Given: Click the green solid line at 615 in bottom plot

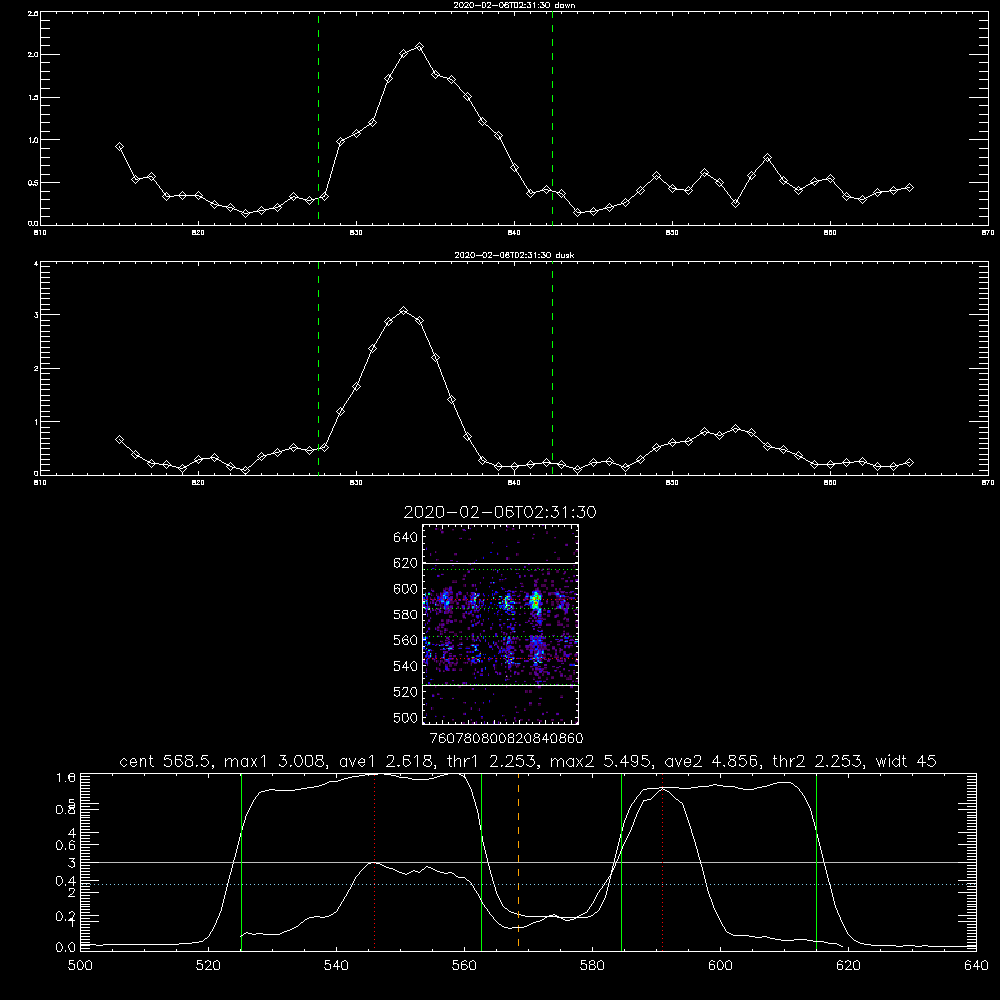Looking at the screenshot, I should 816,860.
